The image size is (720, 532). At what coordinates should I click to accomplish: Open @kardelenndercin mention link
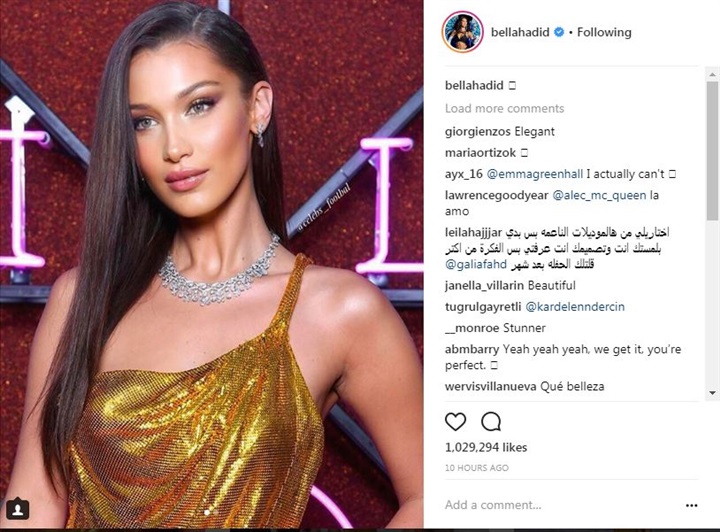[x=574, y=307]
